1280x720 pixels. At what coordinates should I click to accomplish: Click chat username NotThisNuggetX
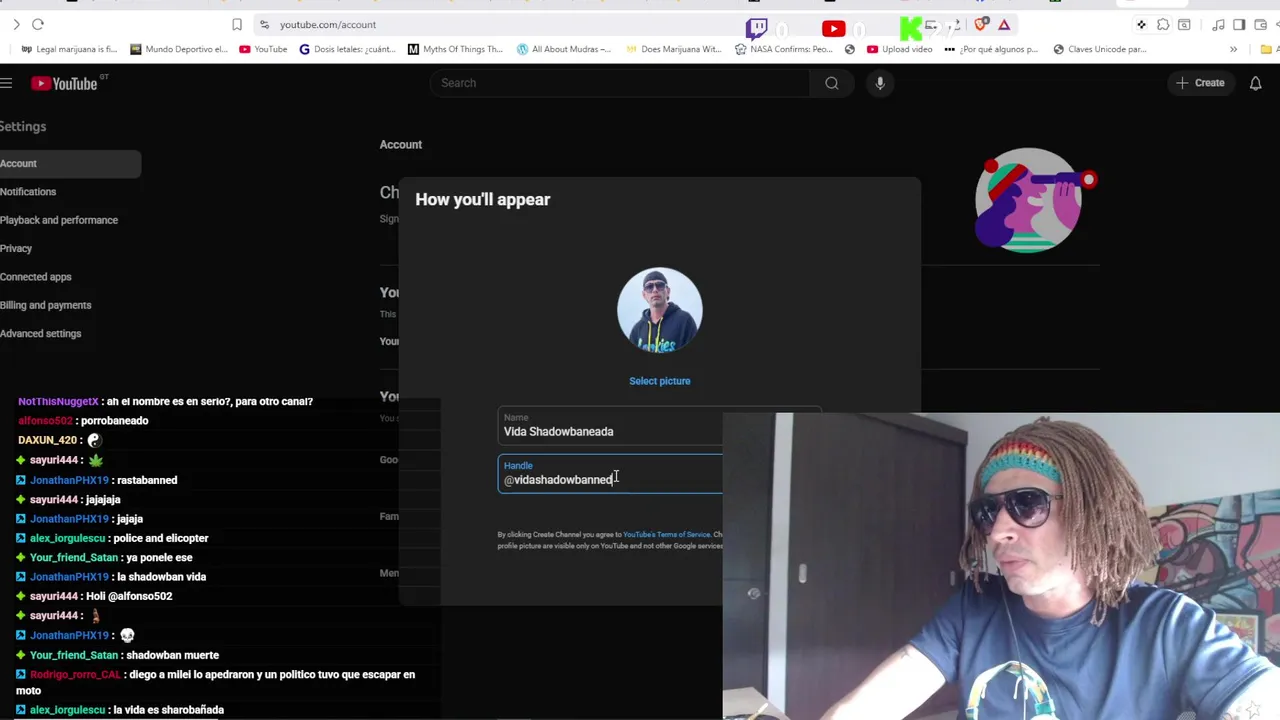tap(58, 401)
